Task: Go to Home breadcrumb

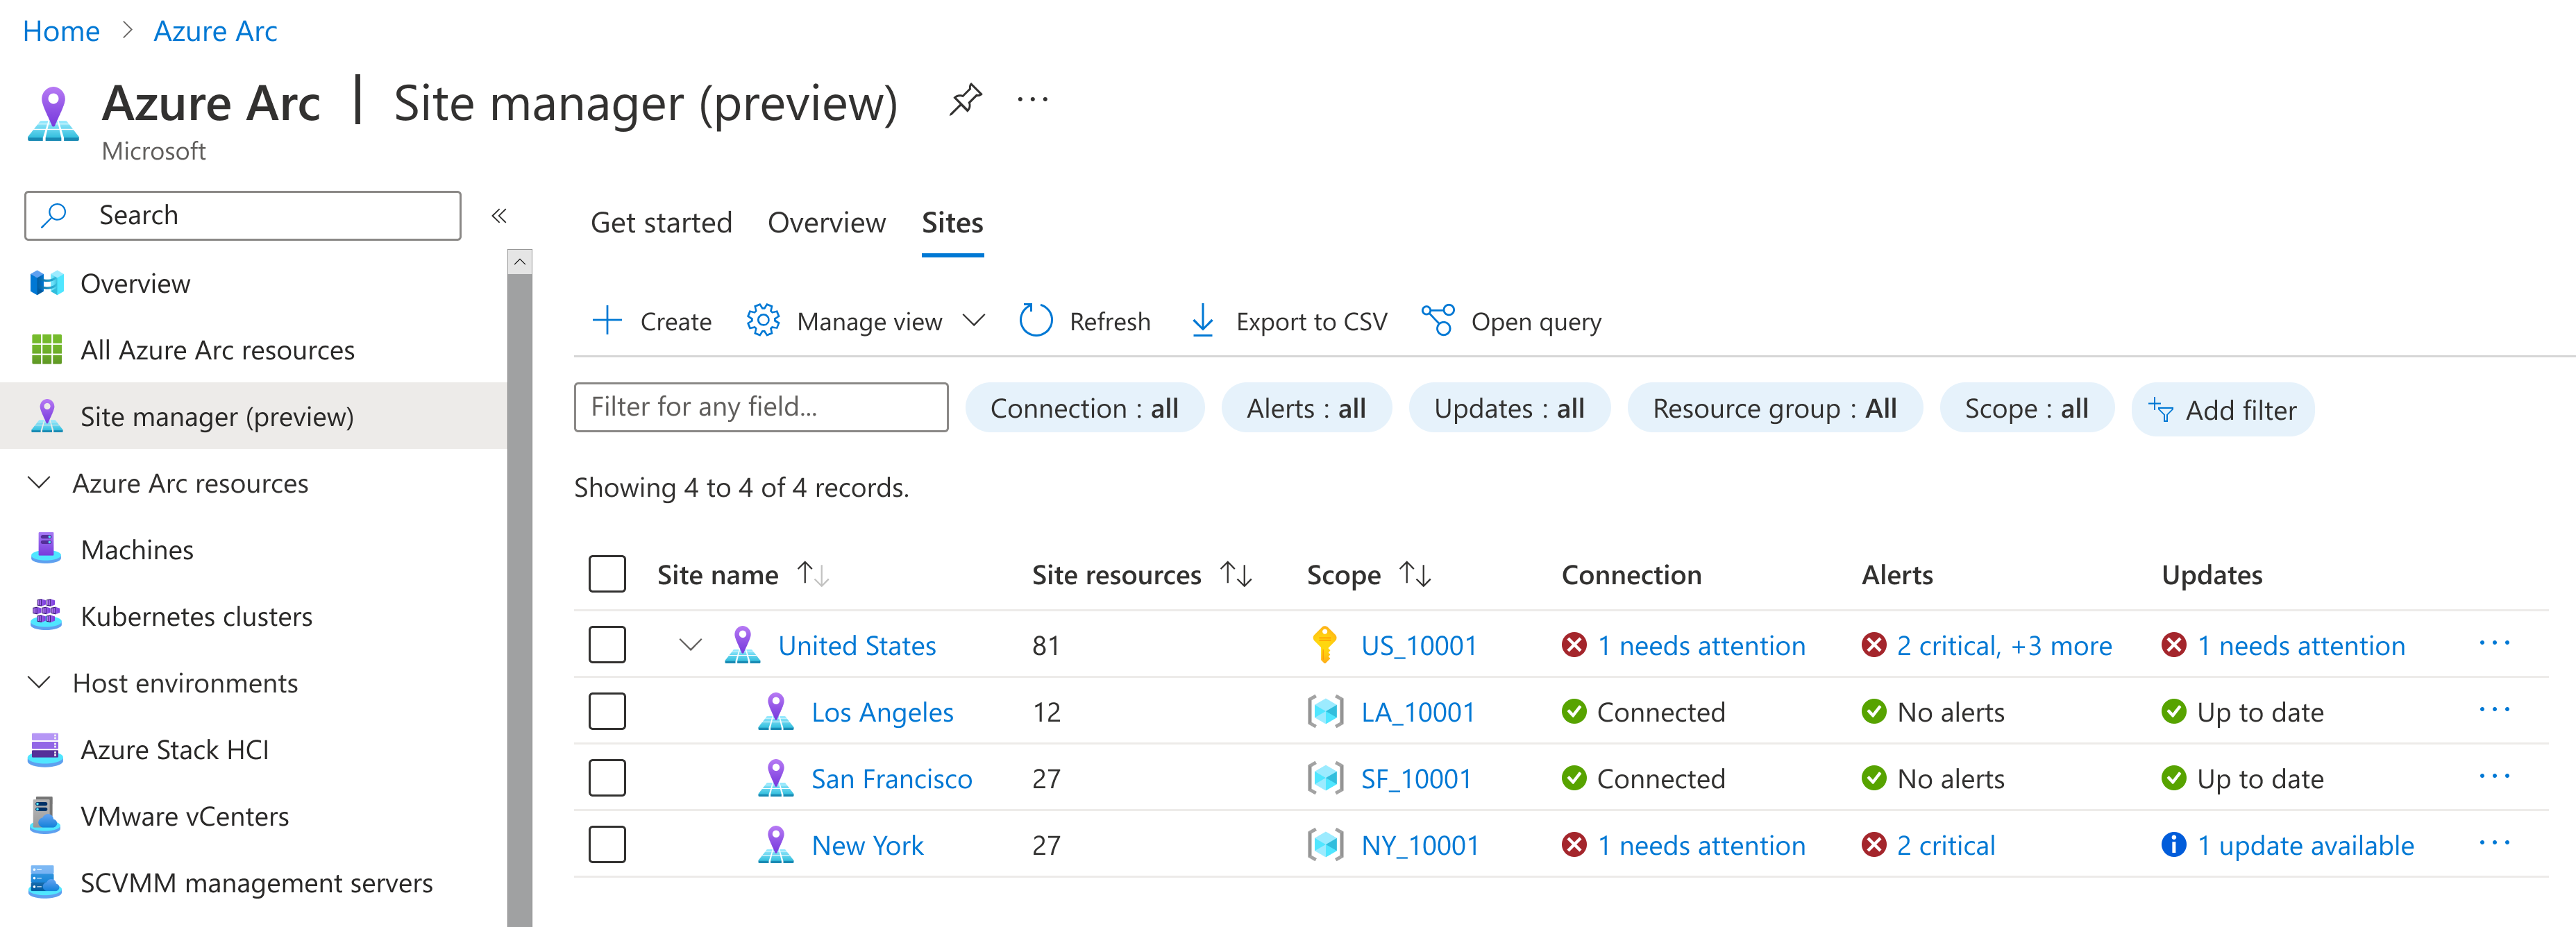Action: [x=61, y=31]
